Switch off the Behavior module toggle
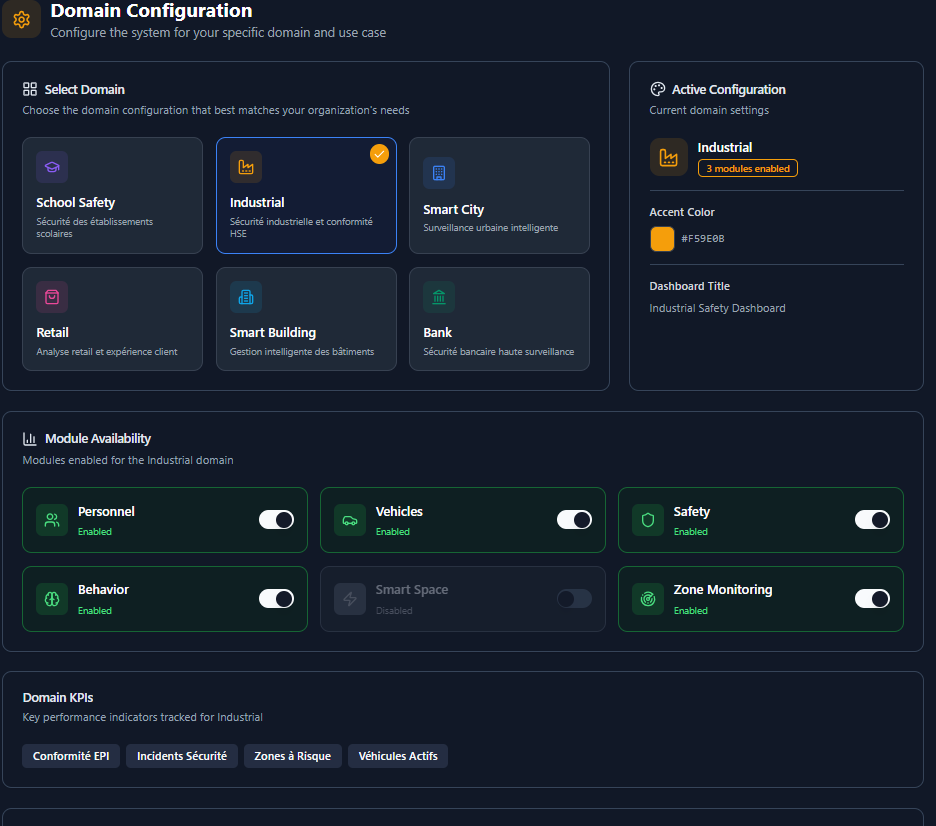This screenshot has width=936, height=826. coord(276,599)
